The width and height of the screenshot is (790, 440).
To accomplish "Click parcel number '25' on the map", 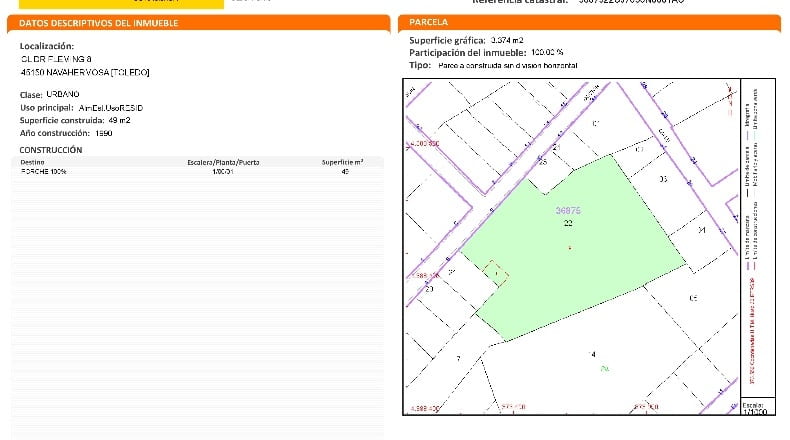I will click(x=543, y=162).
